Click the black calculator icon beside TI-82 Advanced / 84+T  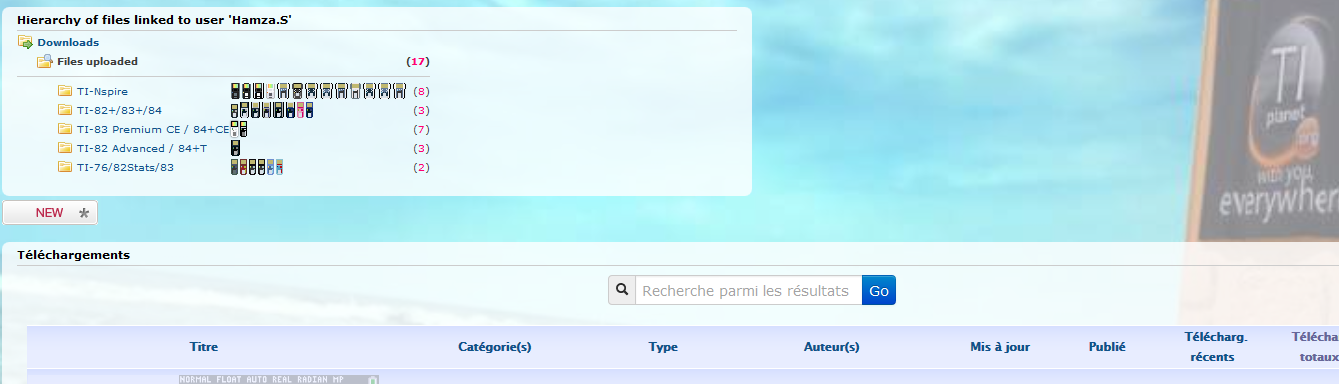pos(235,148)
